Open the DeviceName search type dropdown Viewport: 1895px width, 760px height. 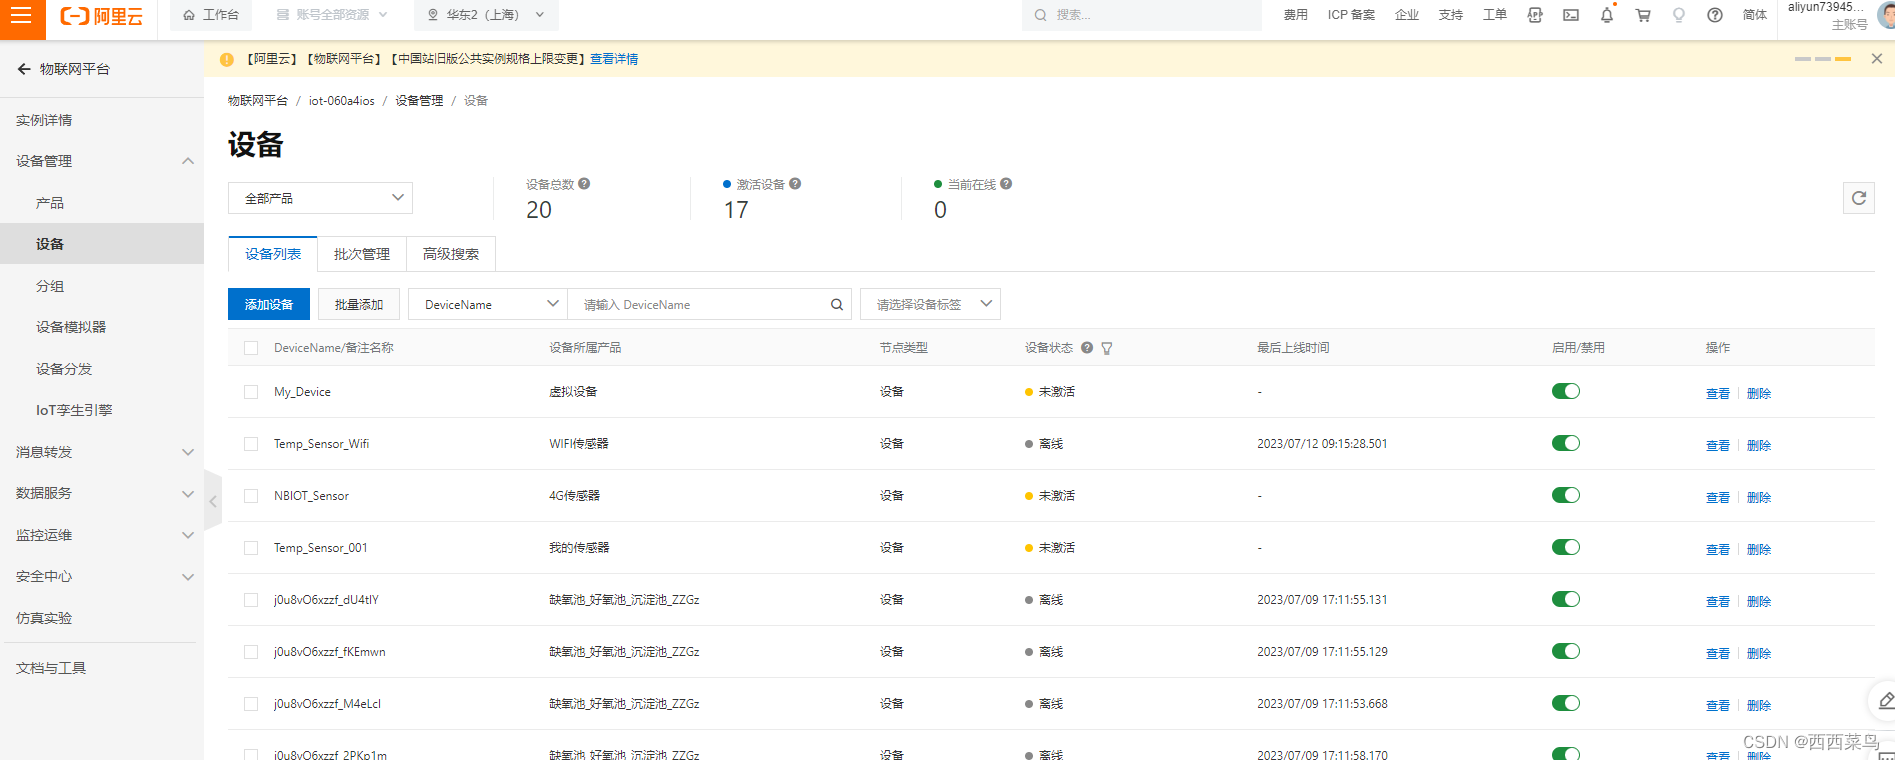coord(488,304)
